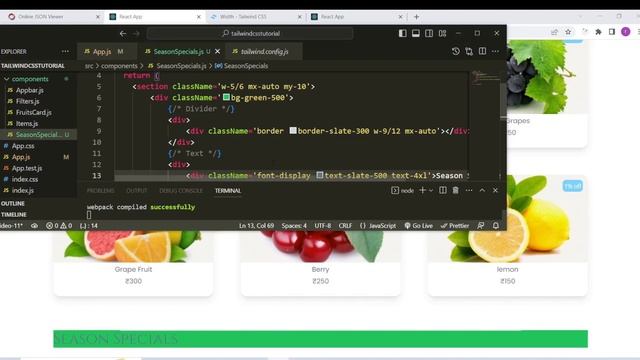Viewport: 640px width, 360px height.
Task: Split the editor to the right
Action: 482,51
